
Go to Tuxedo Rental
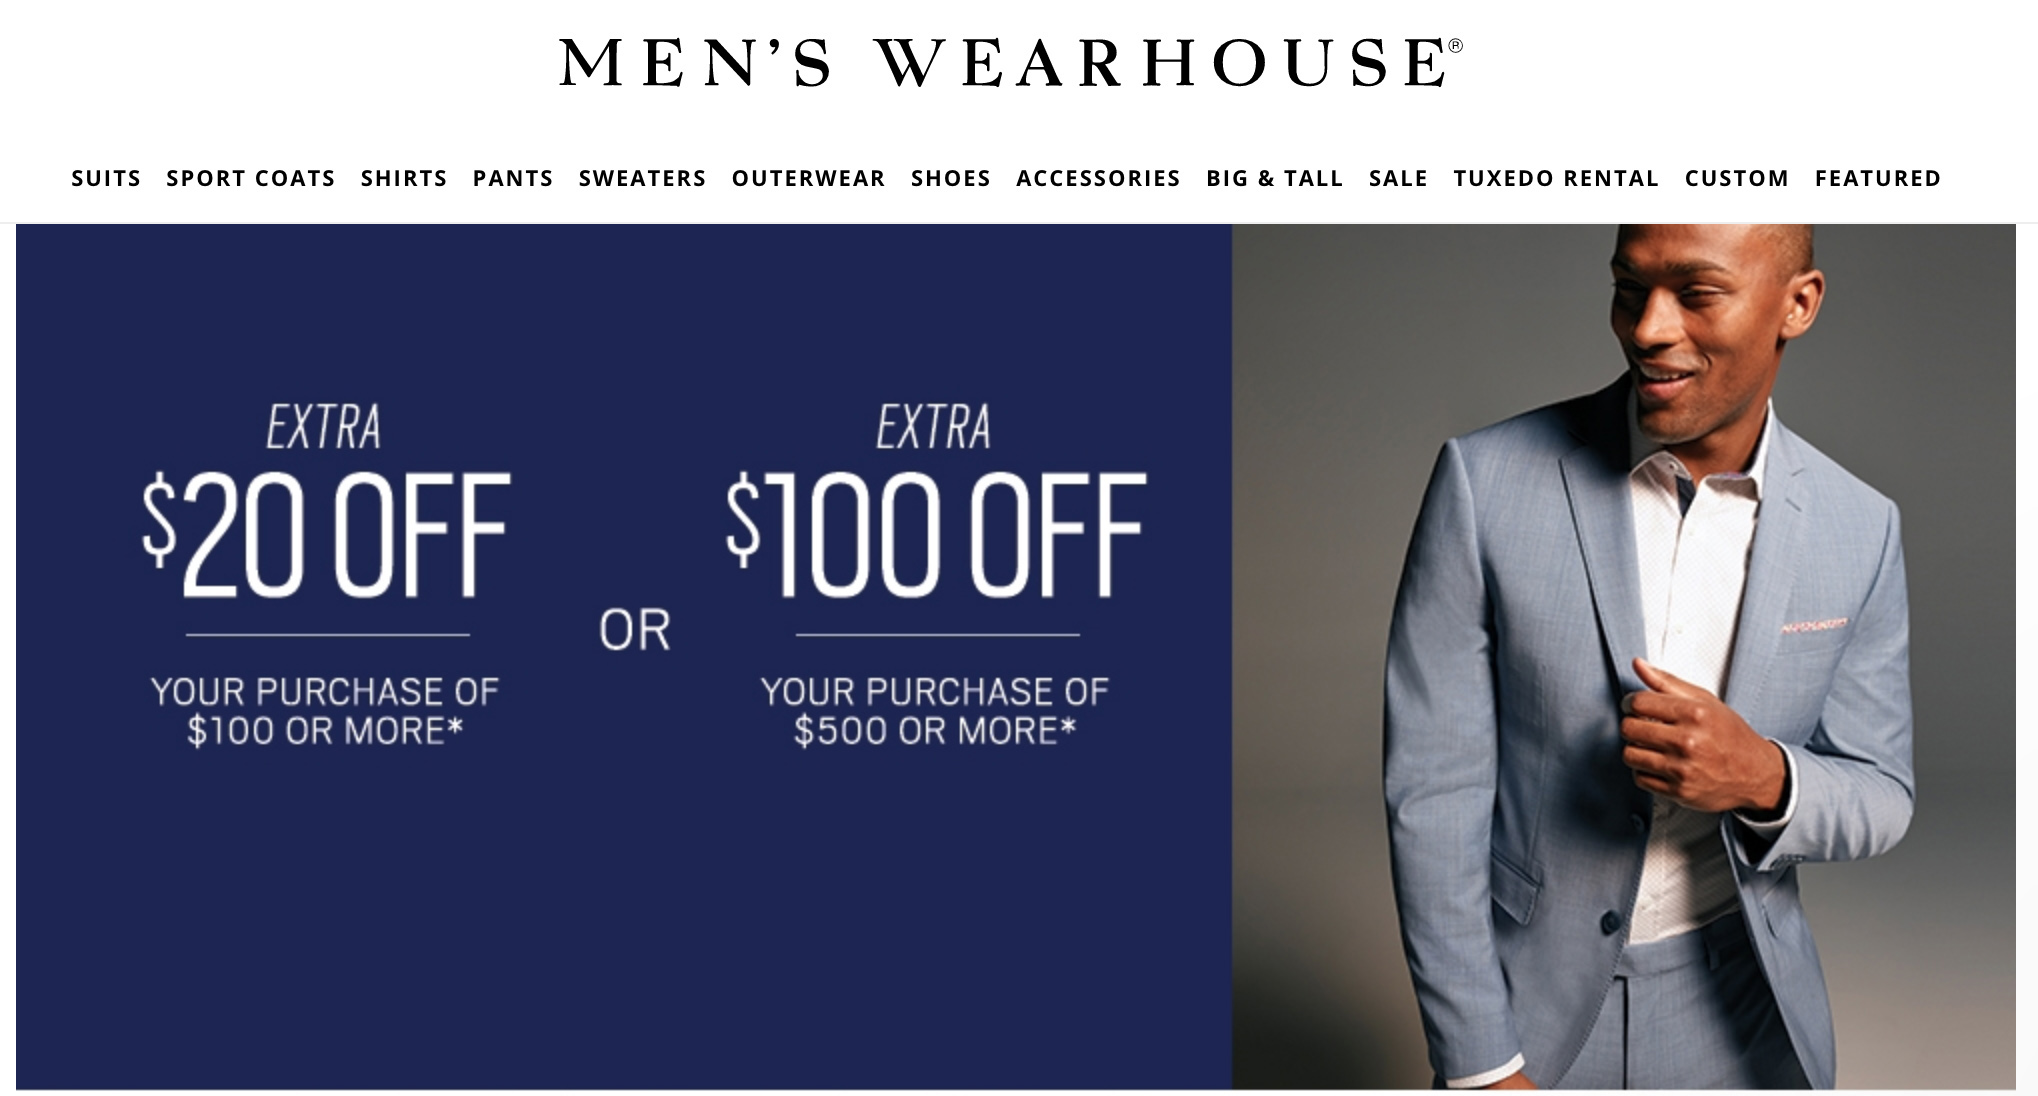coord(1556,178)
